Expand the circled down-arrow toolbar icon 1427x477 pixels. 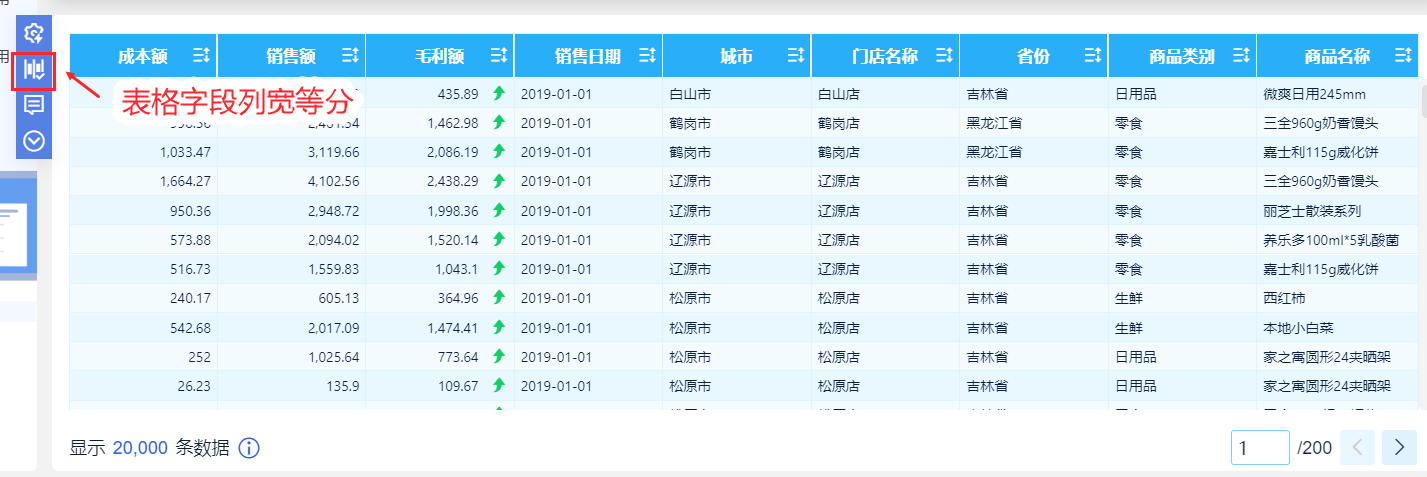tap(34, 140)
